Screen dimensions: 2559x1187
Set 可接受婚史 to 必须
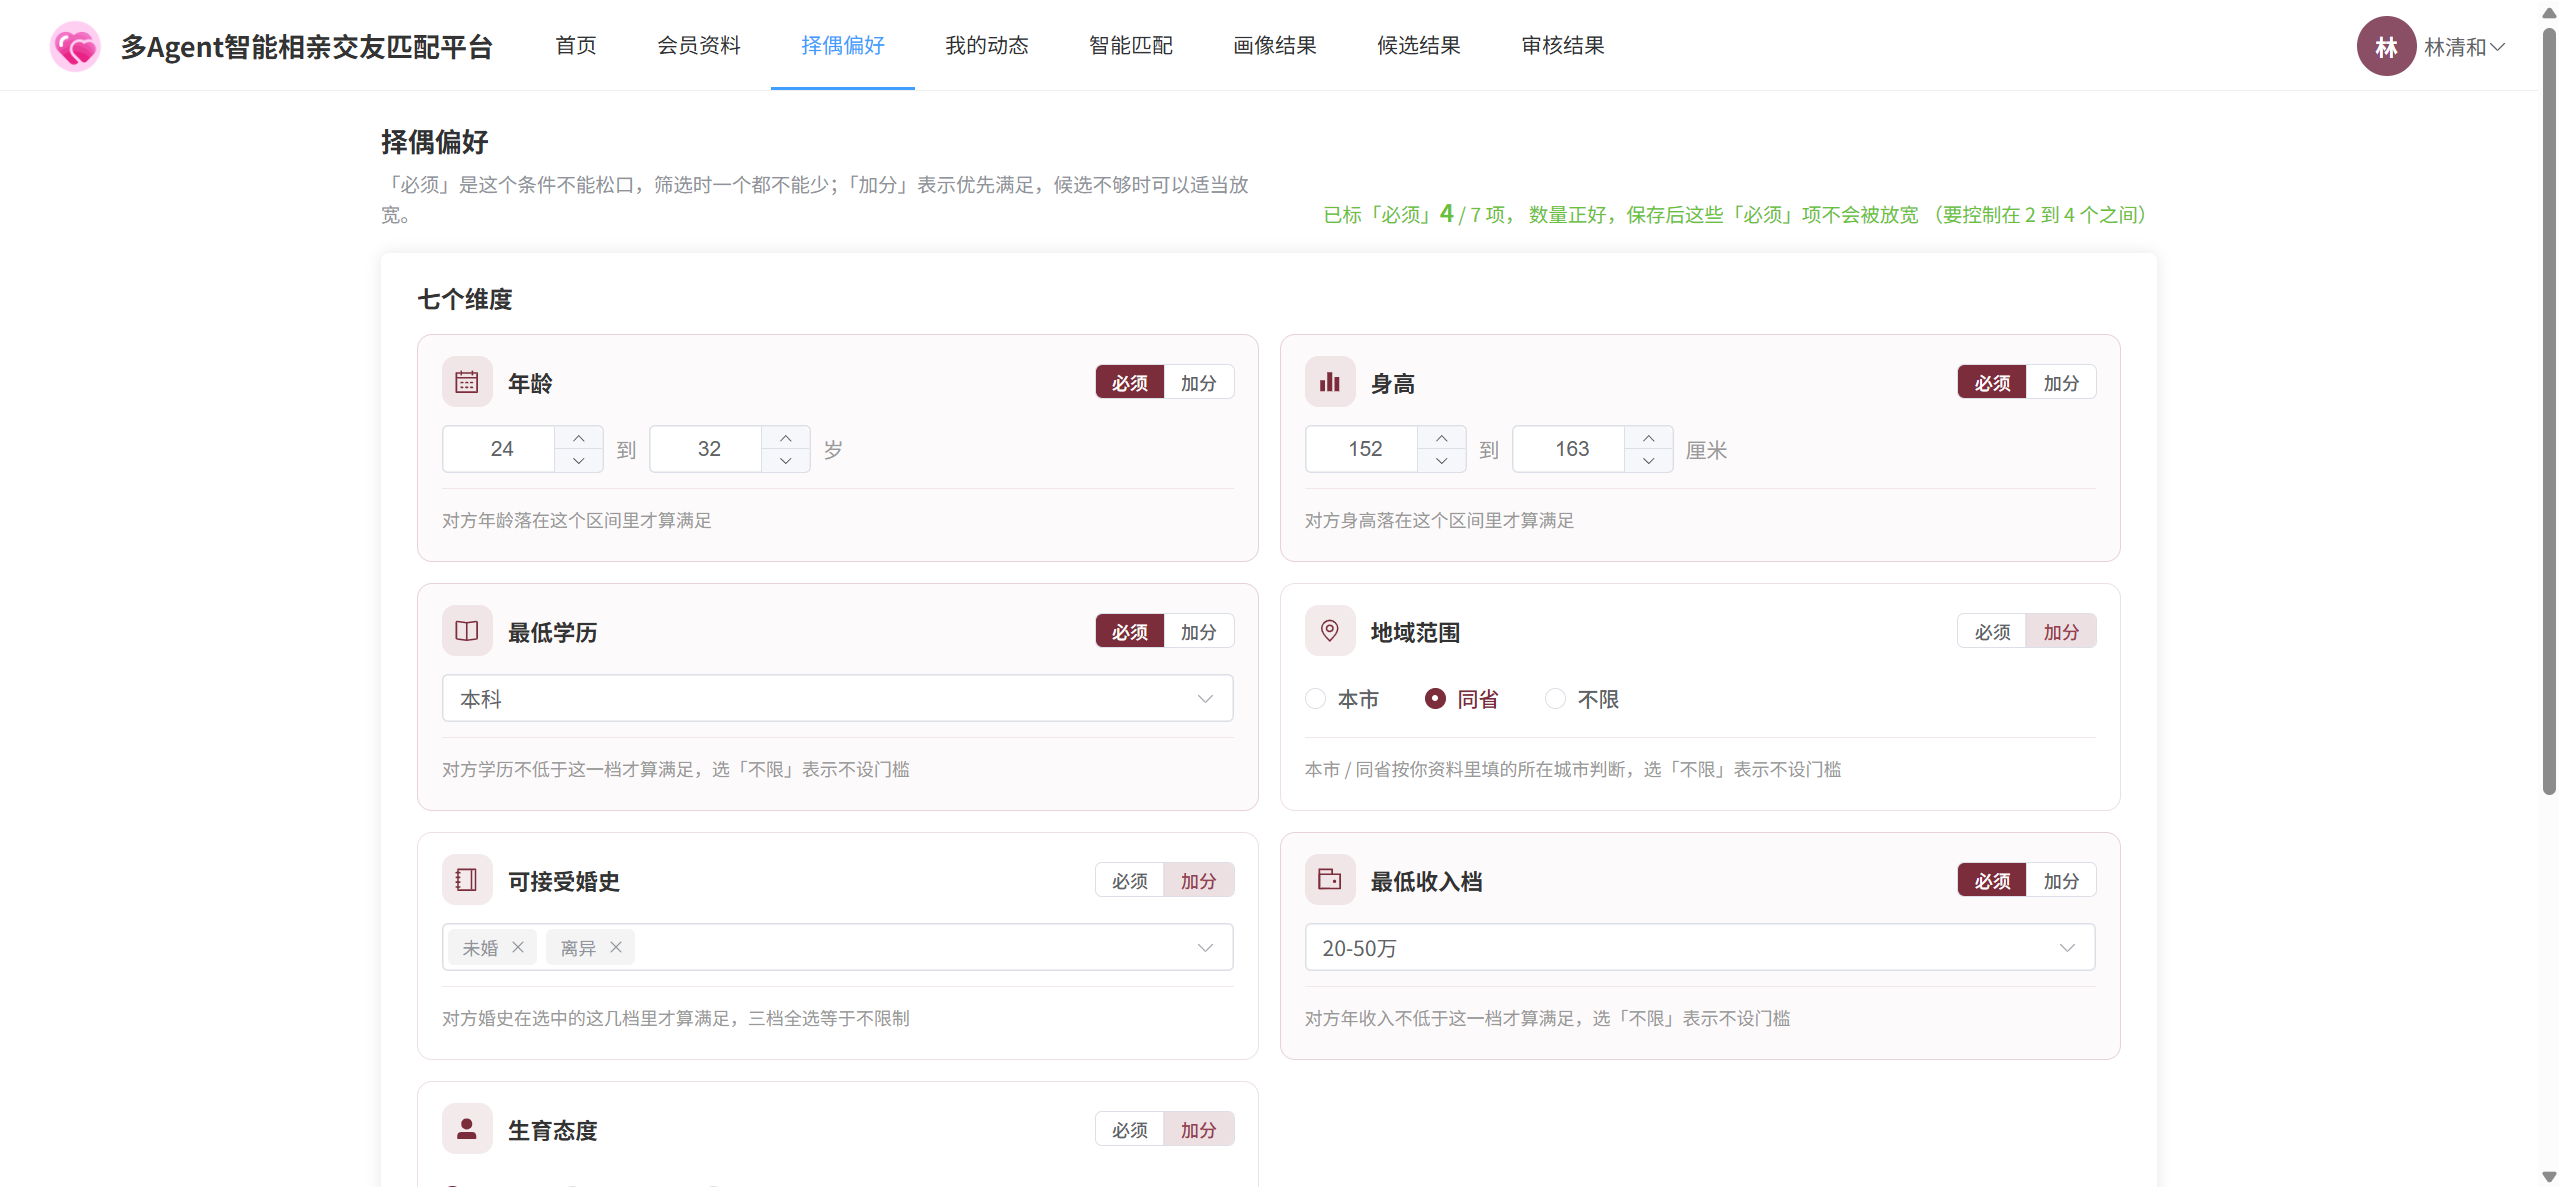pos(1130,881)
